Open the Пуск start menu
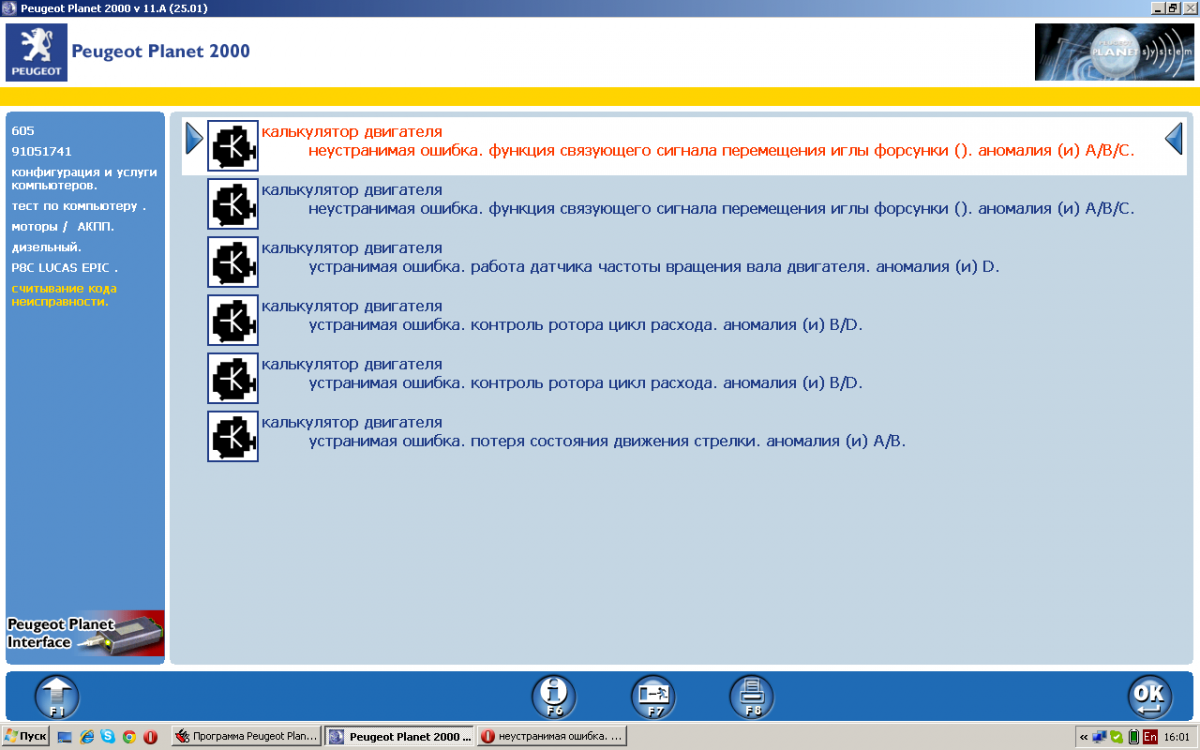 26,736
